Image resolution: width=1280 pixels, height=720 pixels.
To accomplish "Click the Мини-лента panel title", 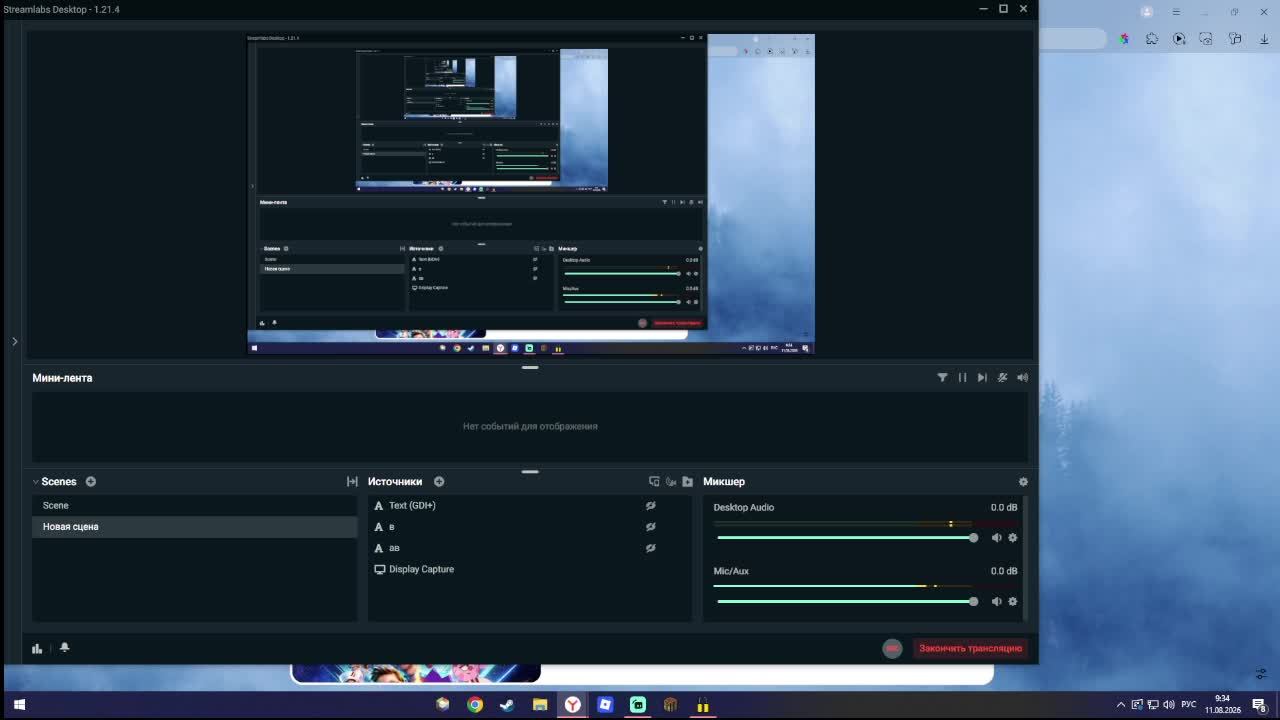I will click(62, 378).
